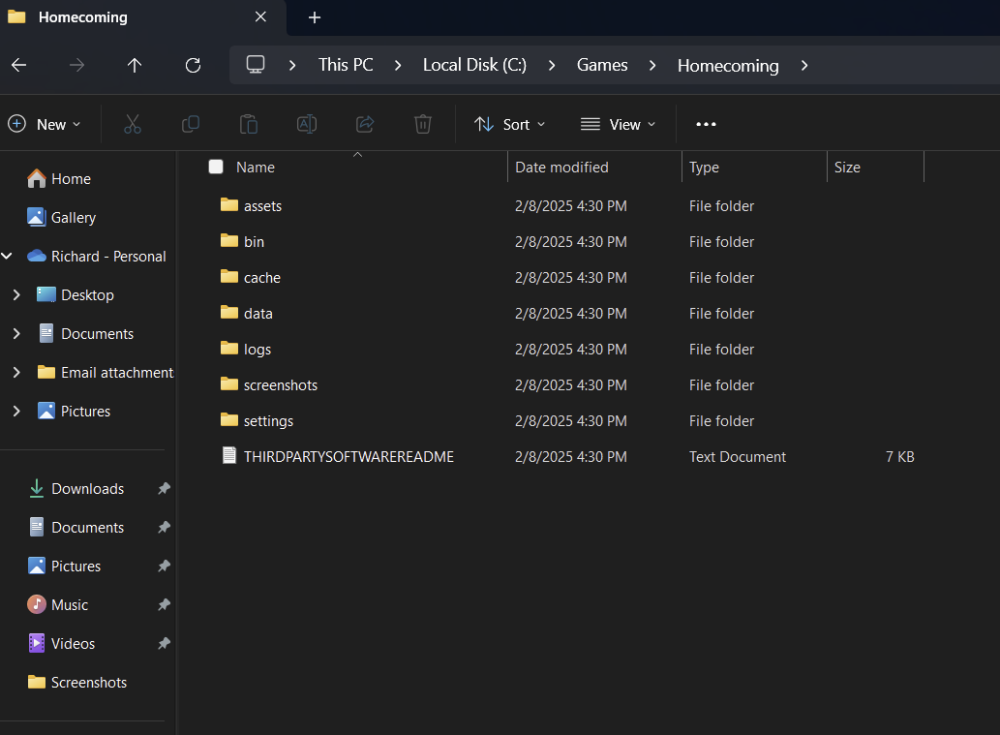Open the Sort options dropdown
The width and height of the screenshot is (1000, 735).
(x=510, y=123)
